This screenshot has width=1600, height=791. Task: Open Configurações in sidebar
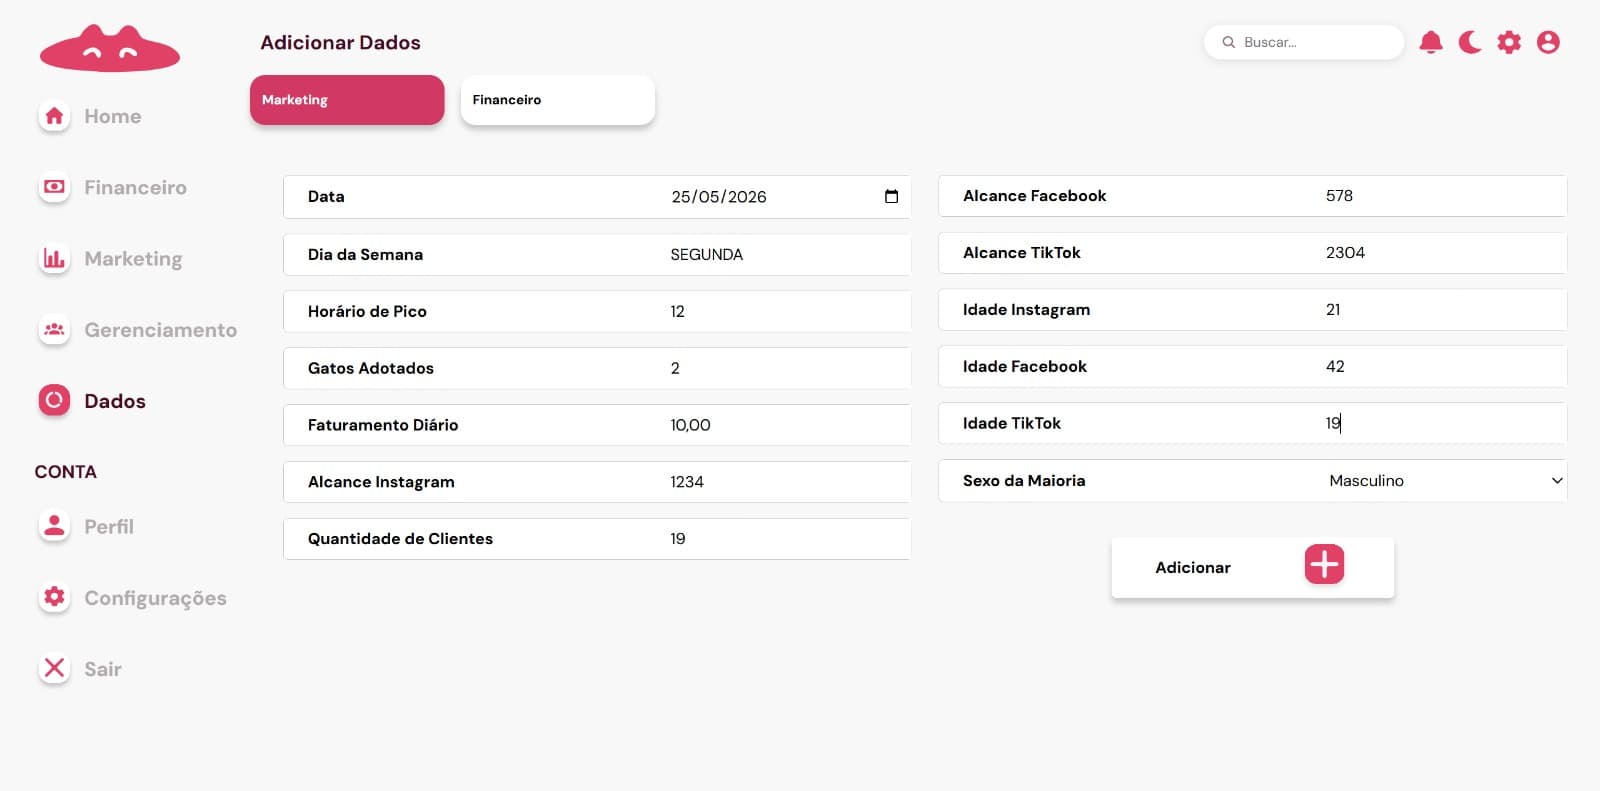pyautogui.click(x=155, y=597)
